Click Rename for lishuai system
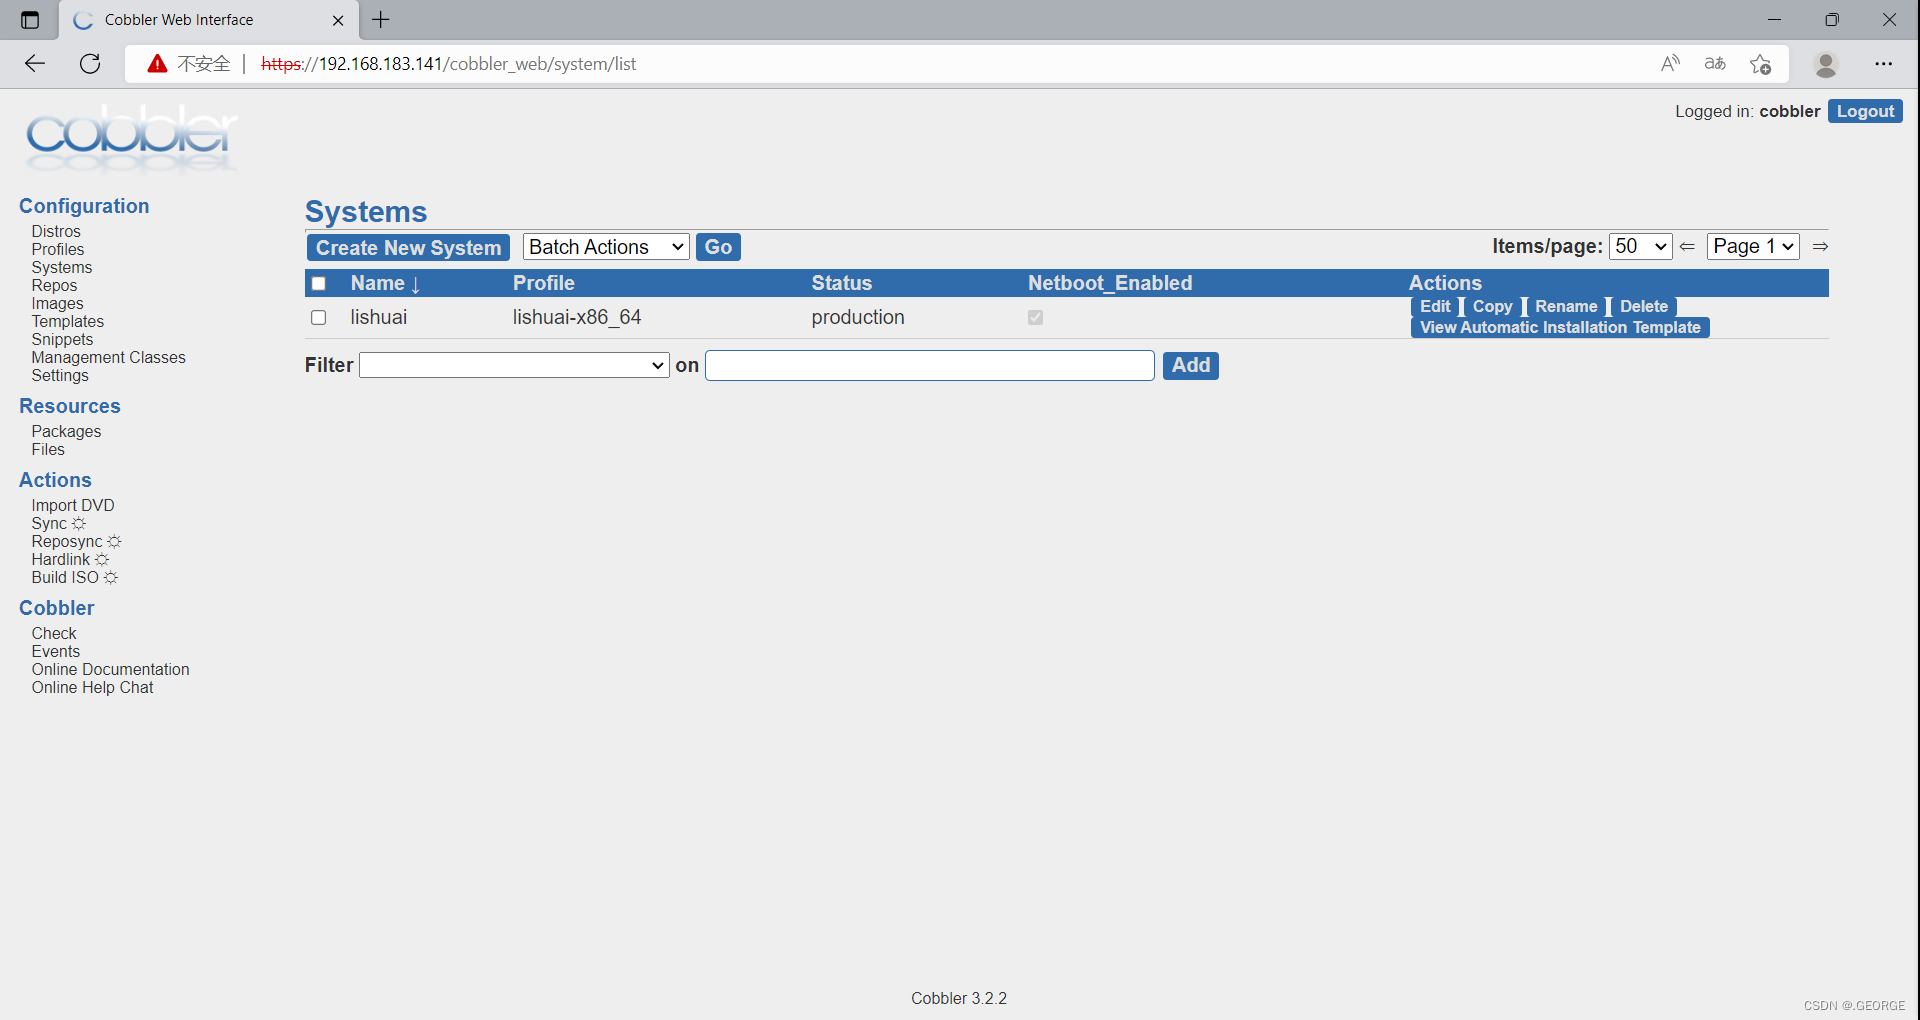Image resolution: width=1920 pixels, height=1020 pixels. [x=1566, y=306]
